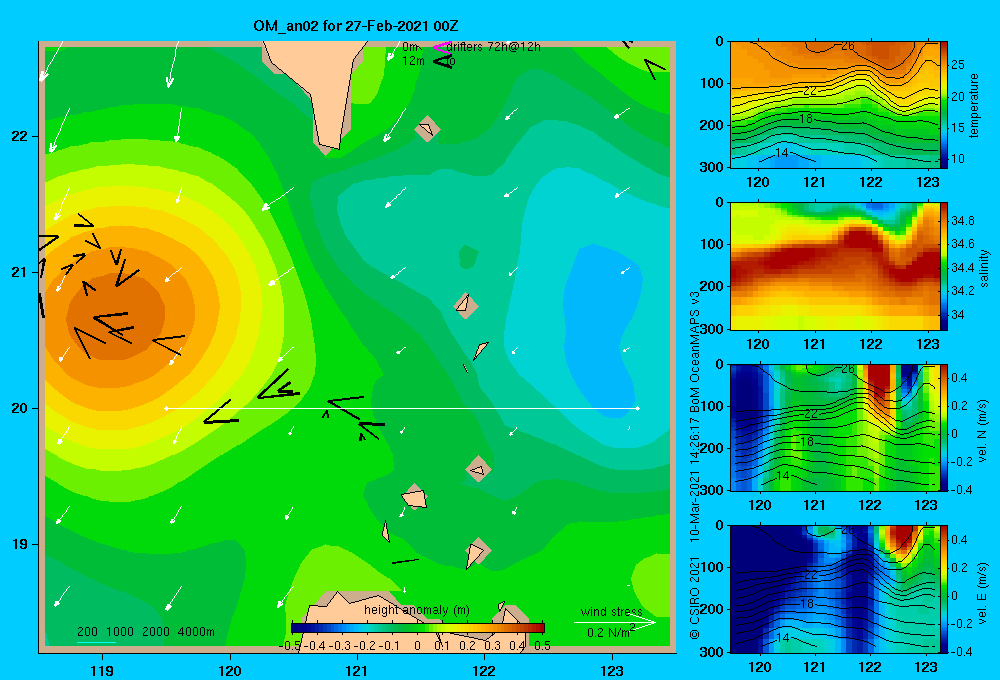Click the 'vel. E (m/s)' label

pos(983,592)
